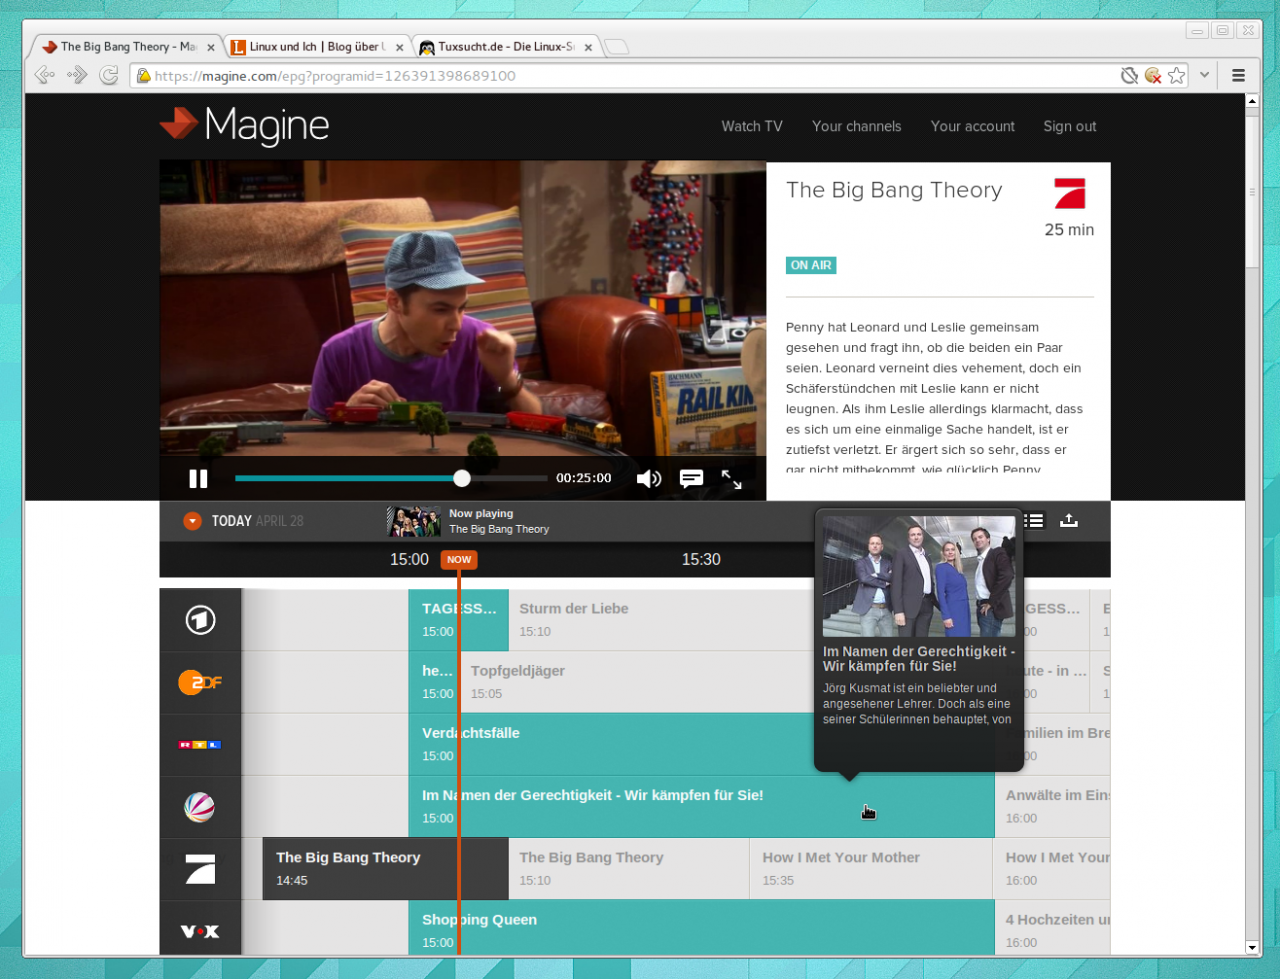Click the Sign out link

tap(1070, 126)
